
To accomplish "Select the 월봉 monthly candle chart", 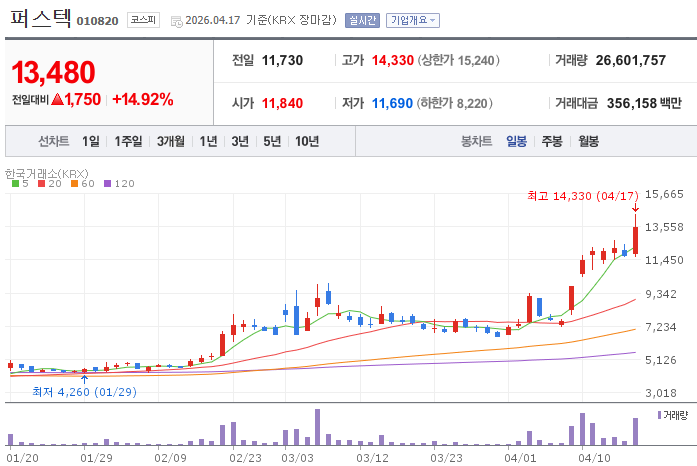I will pos(588,141).
